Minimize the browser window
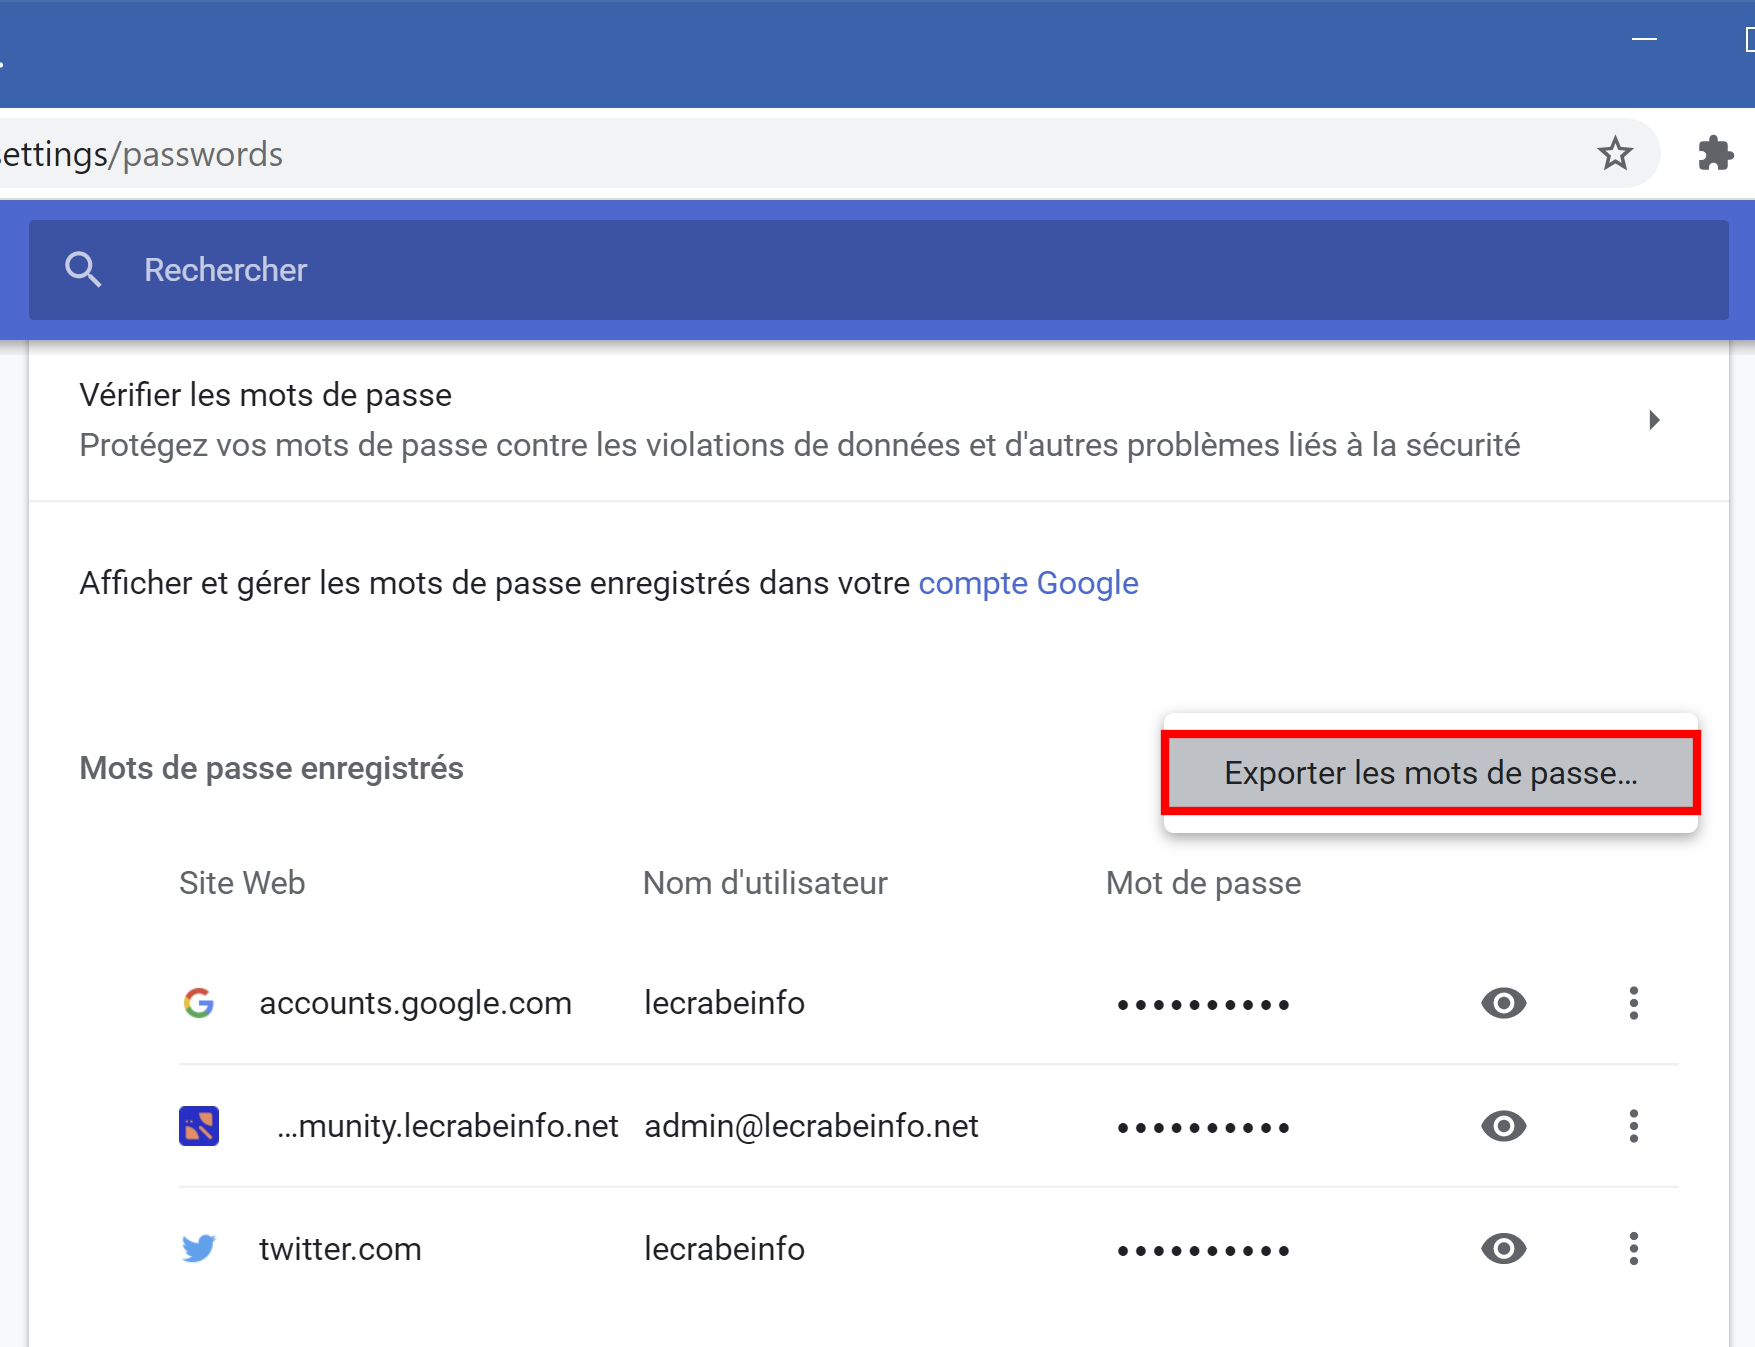Screen dimensions: 1755x1347 [x=1644, y=39]
